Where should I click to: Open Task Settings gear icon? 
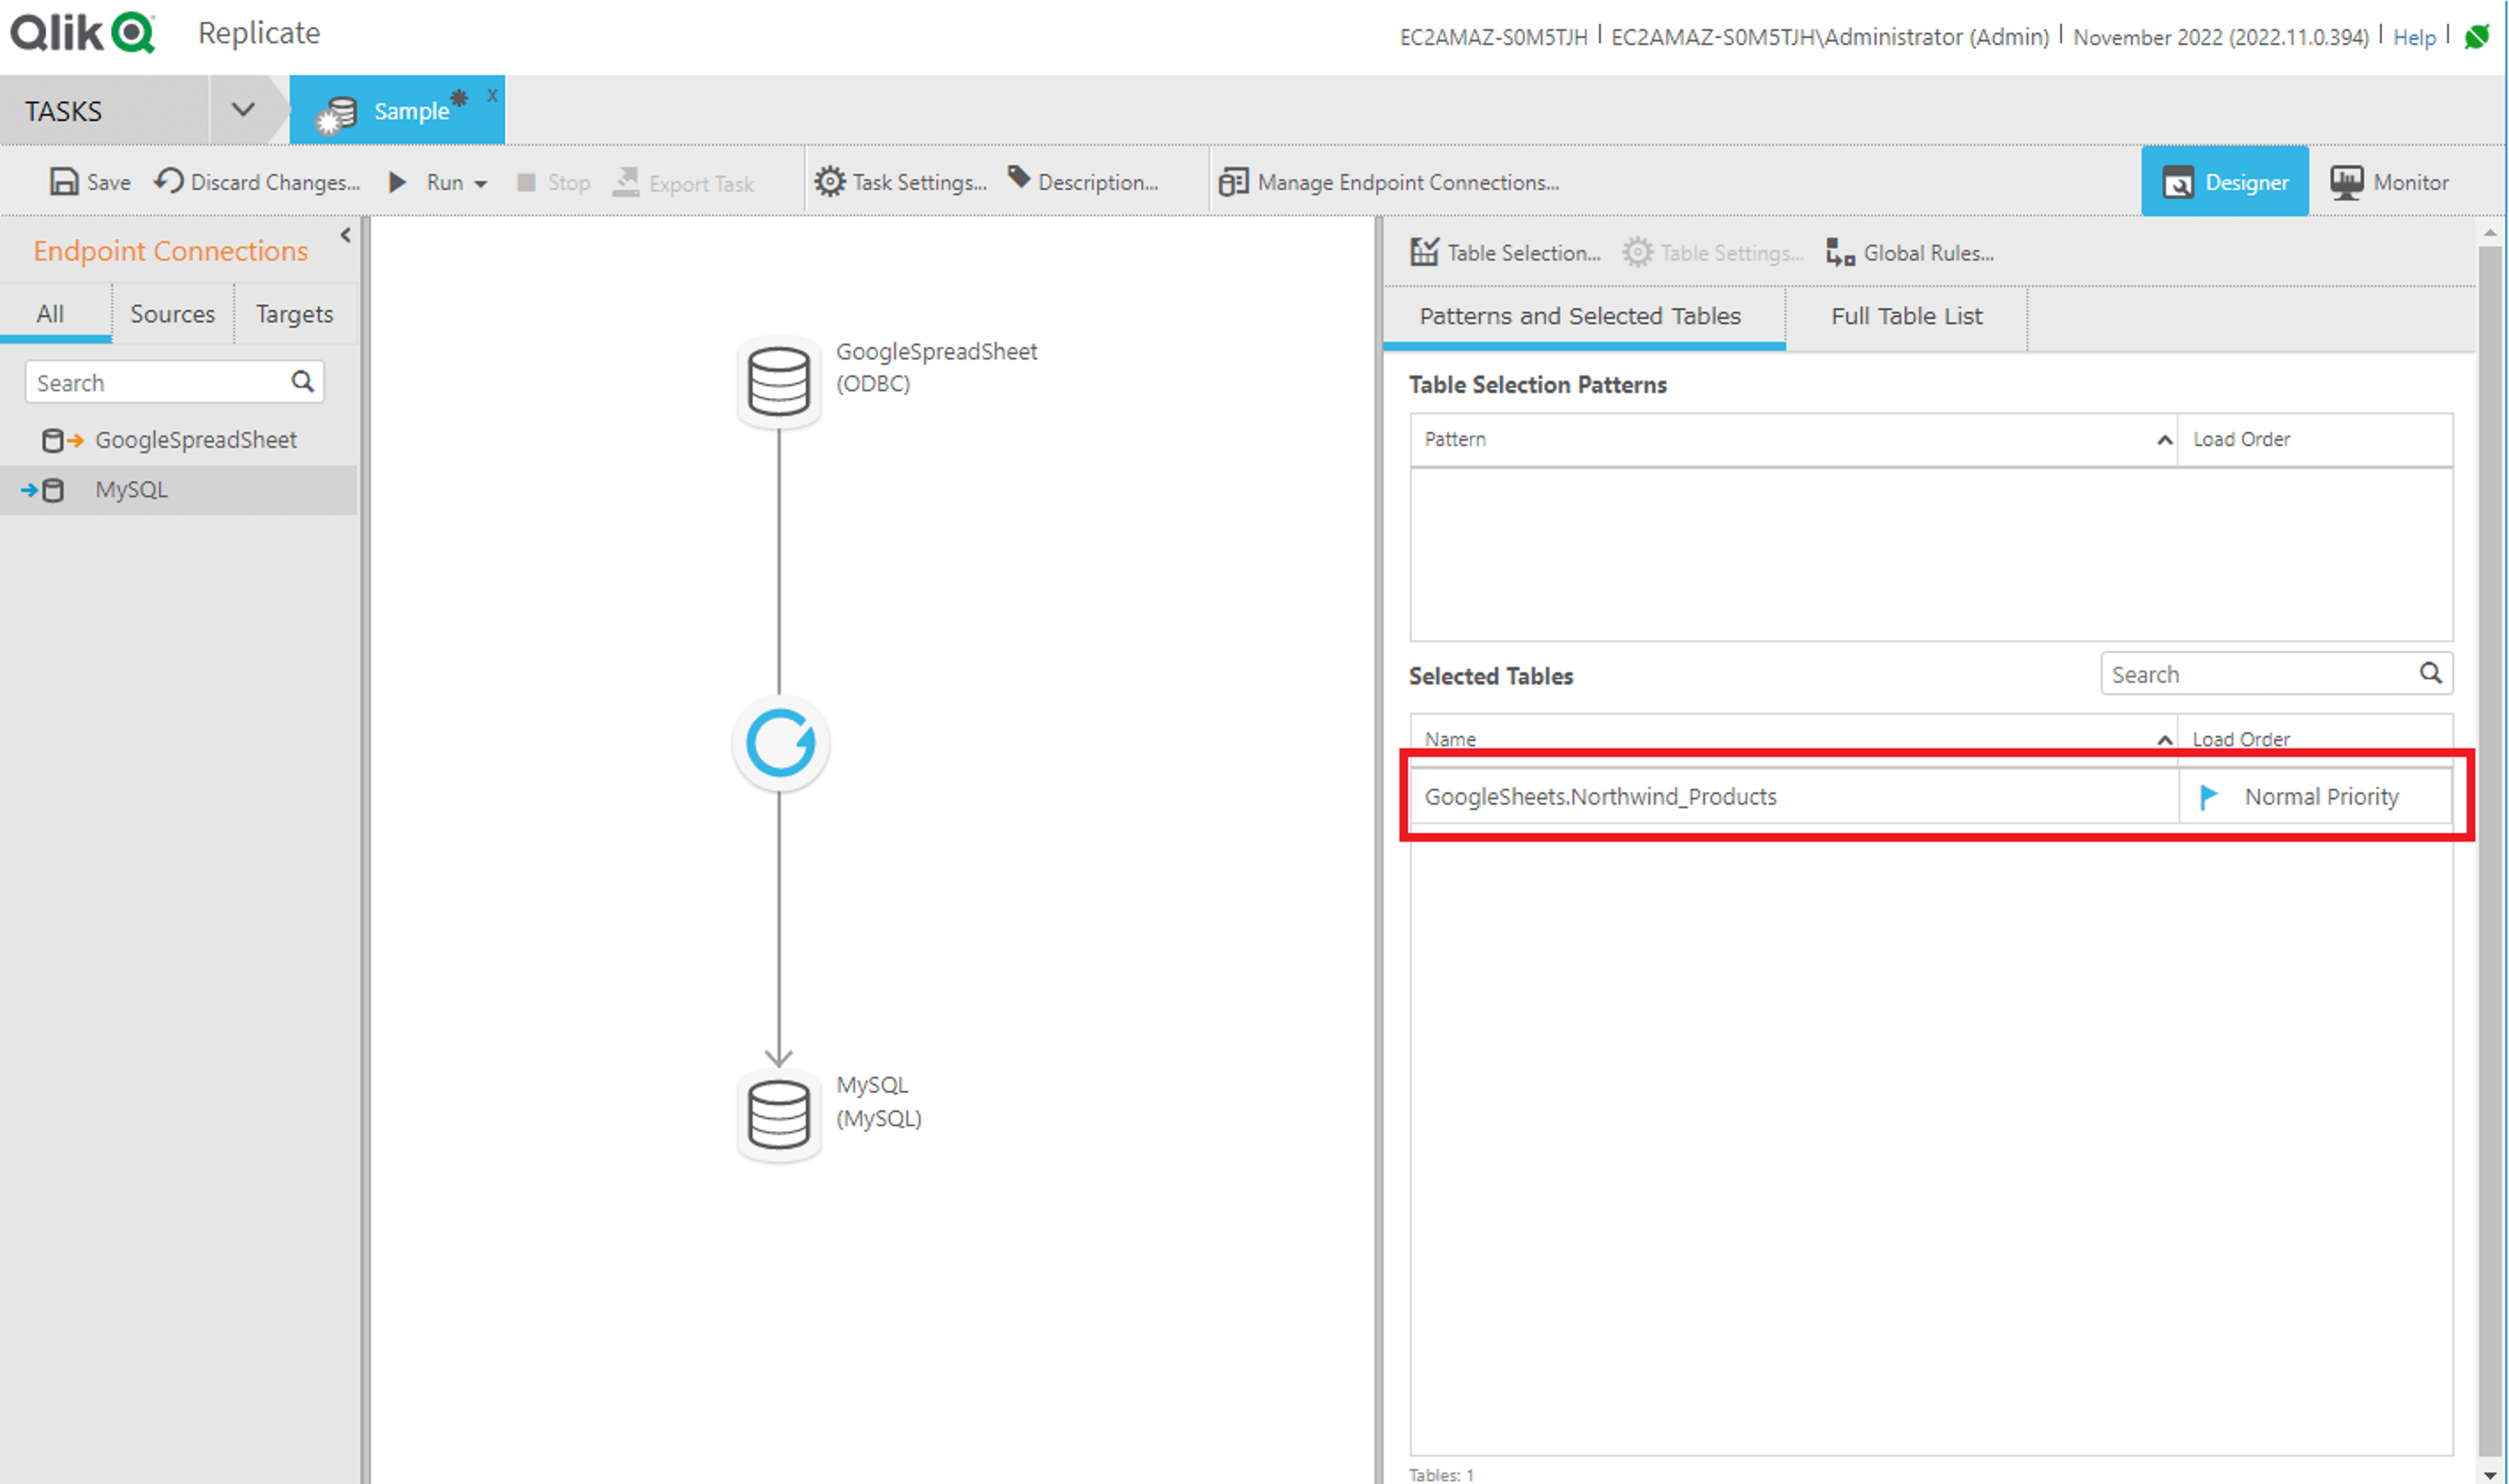(829, 181)
